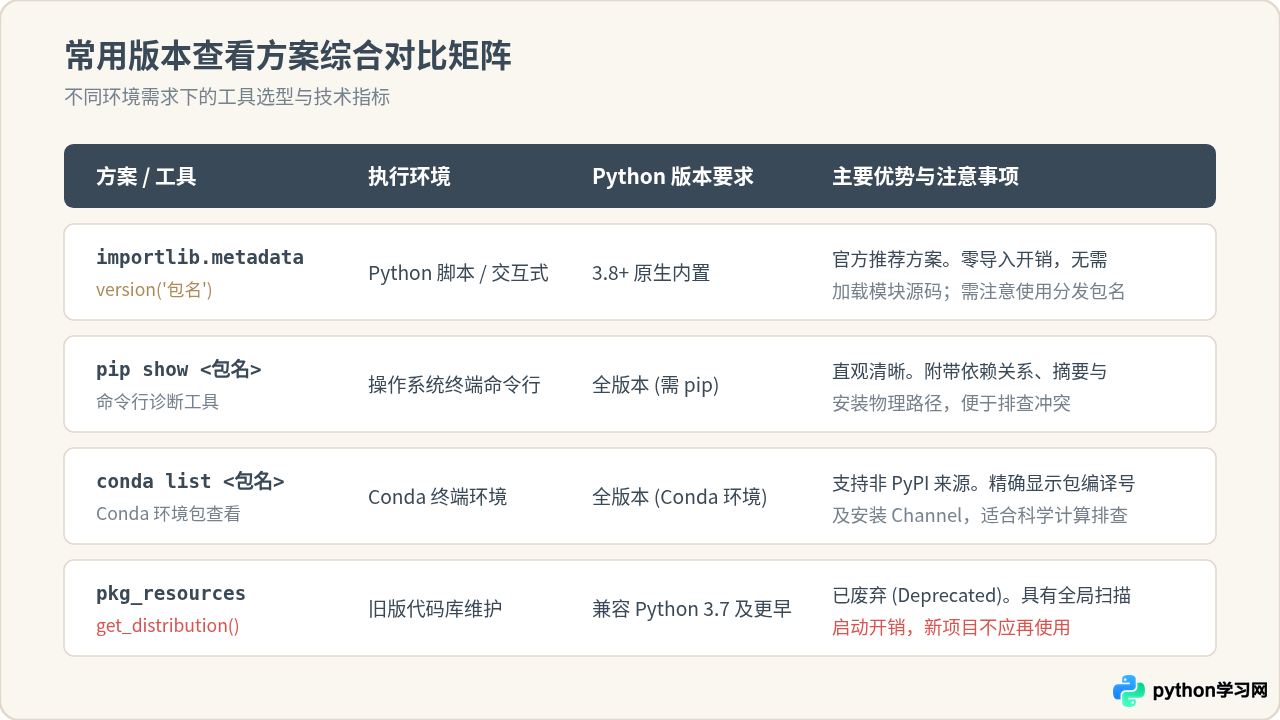Click the title "常用版本查看方案综合对比矩阵"
This screenshot has width=1280, height=720.
(288, 56)
